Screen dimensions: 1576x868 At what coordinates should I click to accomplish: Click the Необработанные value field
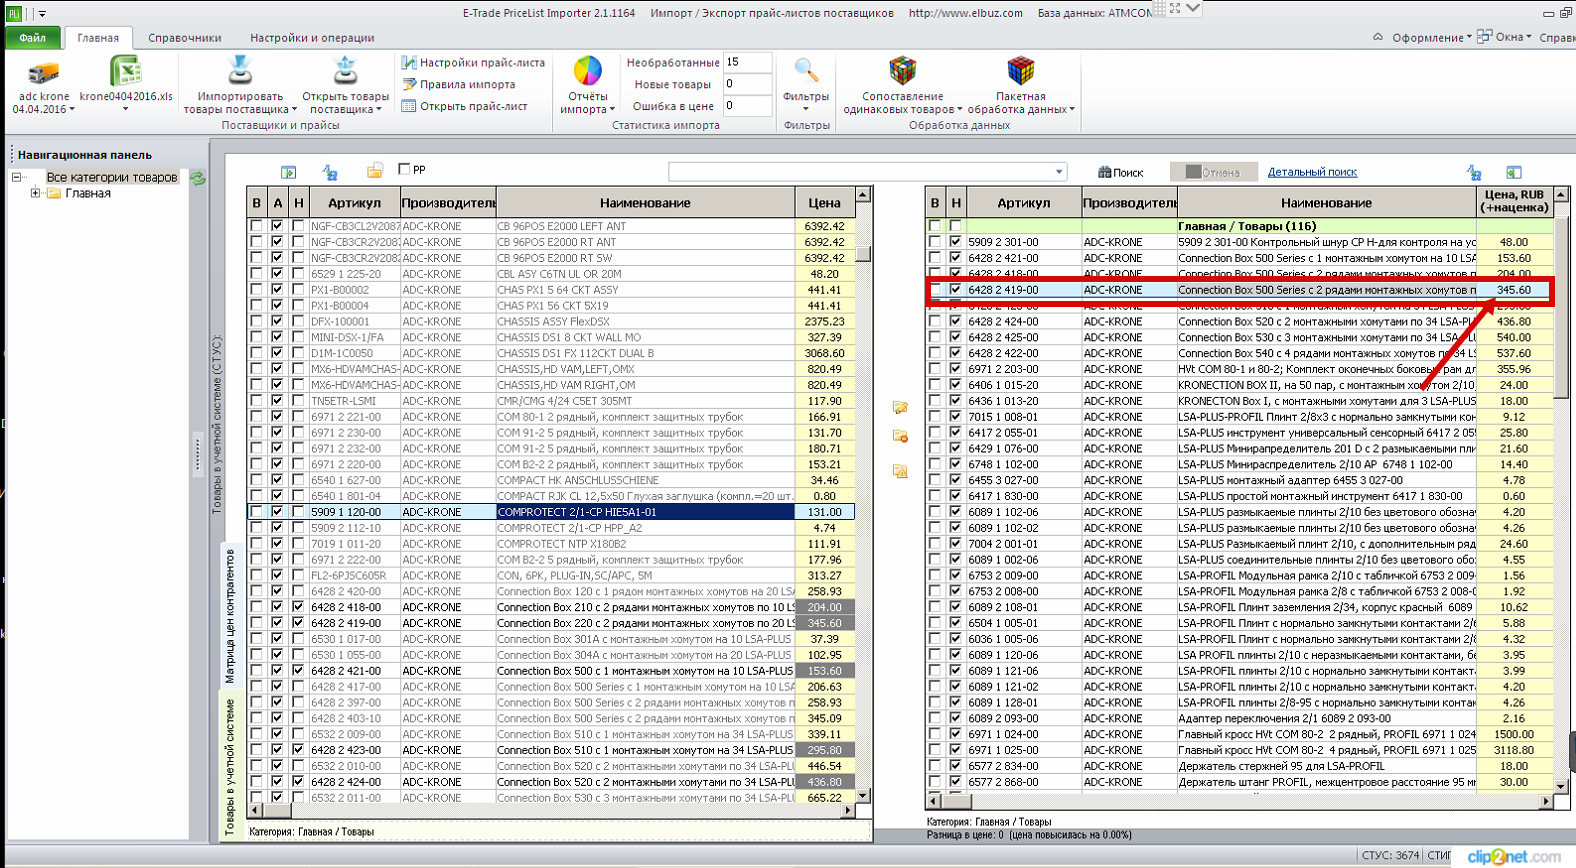[747, 62]
